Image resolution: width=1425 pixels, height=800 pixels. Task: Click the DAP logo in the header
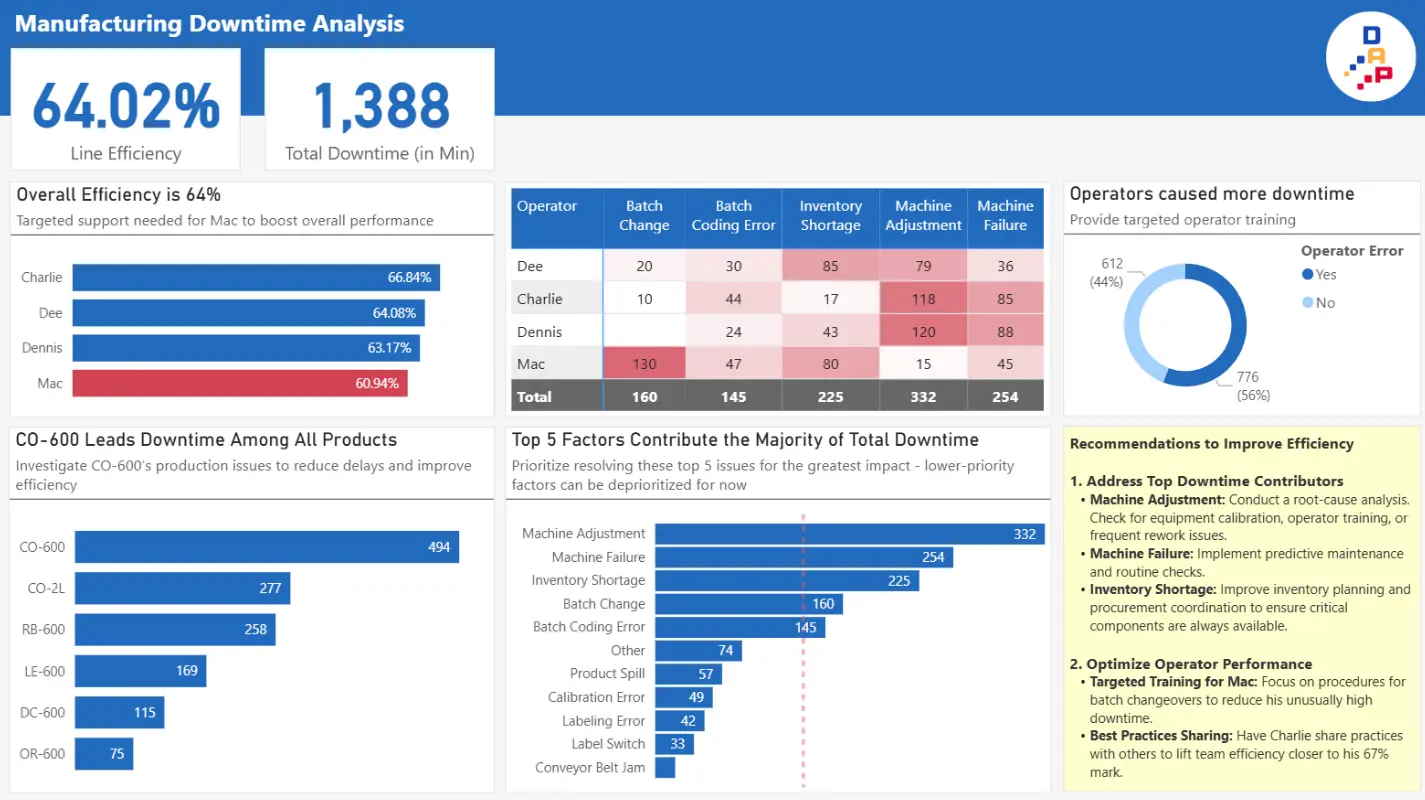click(x=1370, y=57)
